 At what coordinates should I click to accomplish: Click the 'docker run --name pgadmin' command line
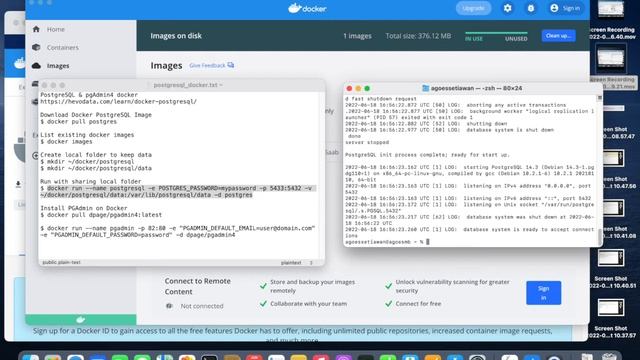178,231
